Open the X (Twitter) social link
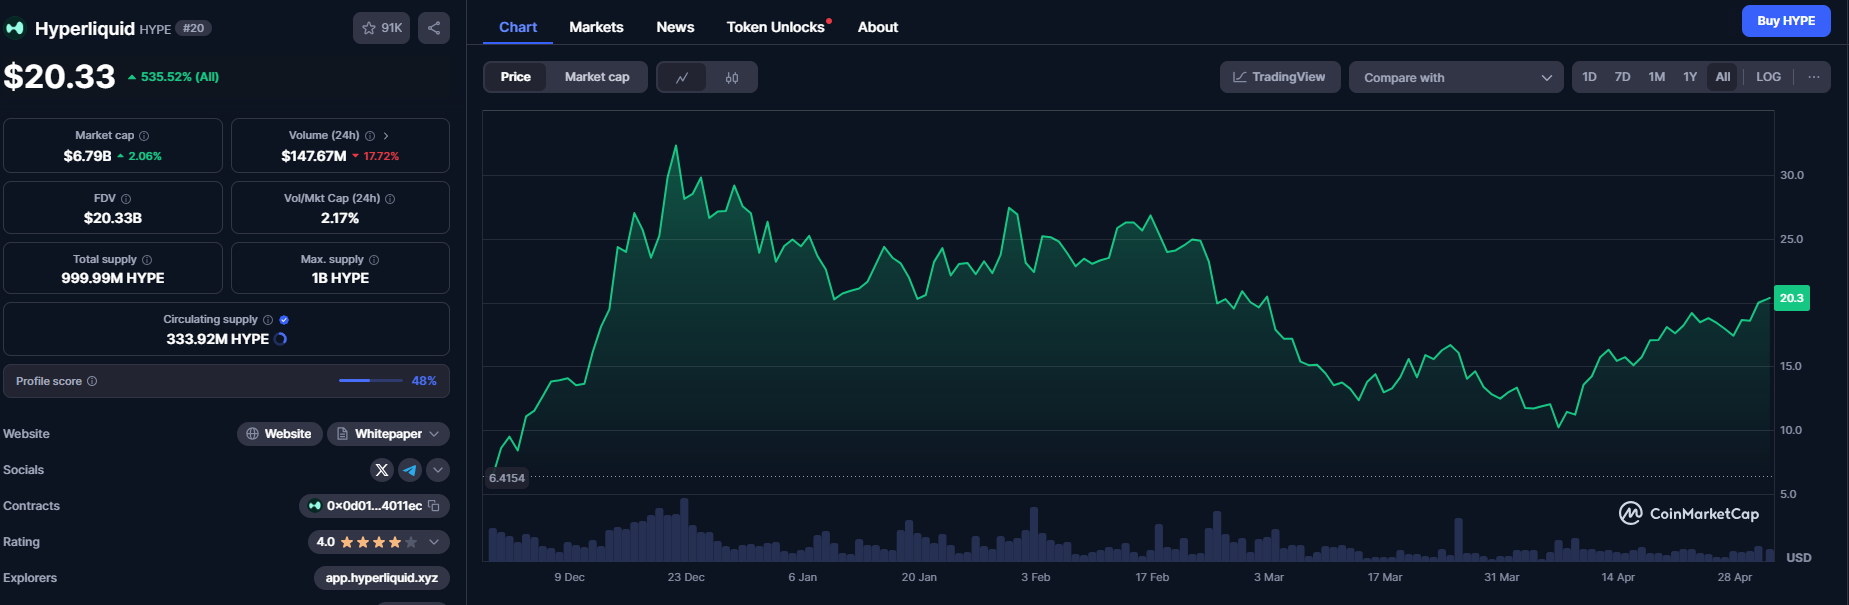 pos(382,470)
